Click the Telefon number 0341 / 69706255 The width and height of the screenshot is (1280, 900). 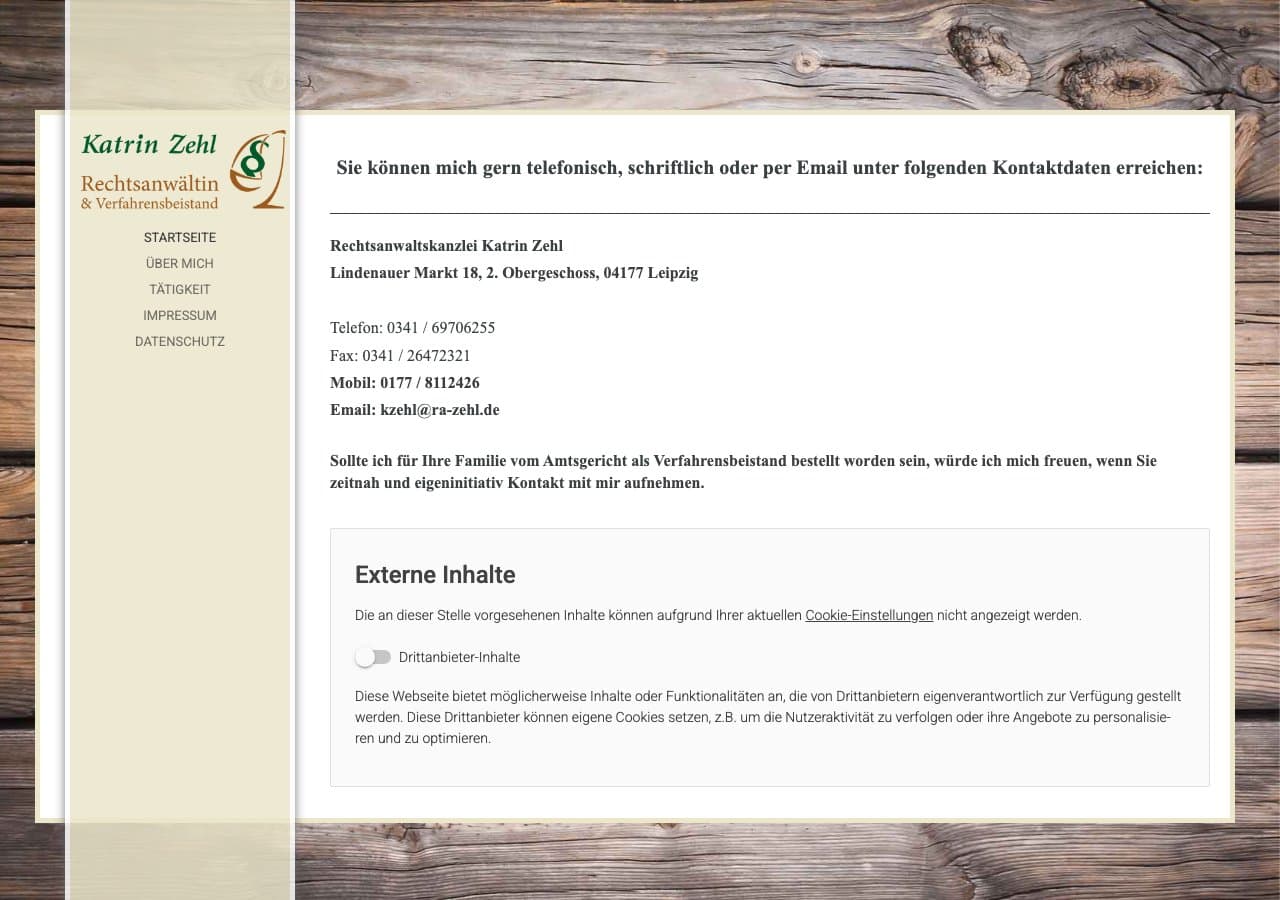[x=440, y=328]
